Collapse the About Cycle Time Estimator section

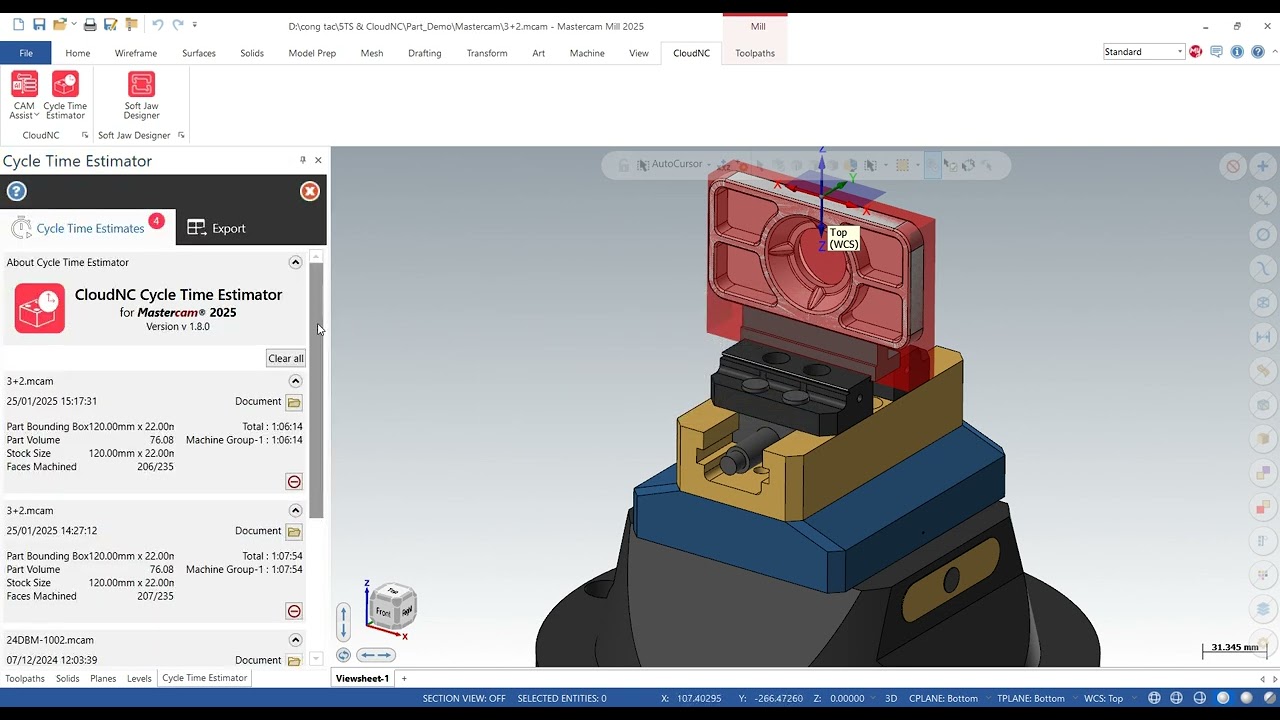[x=295, y=262]
